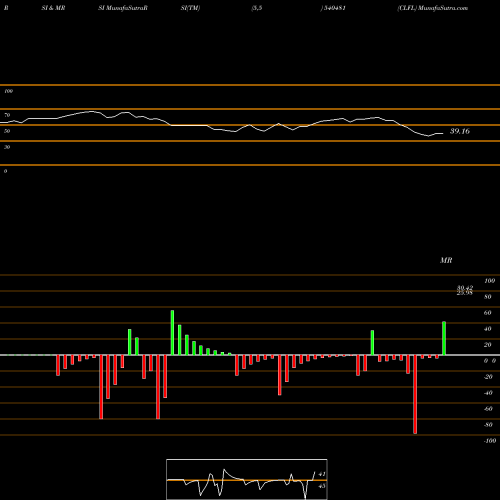Screen dimensions: 500x500
Task: Click the MR axis label 60
Action: (488, 313)
